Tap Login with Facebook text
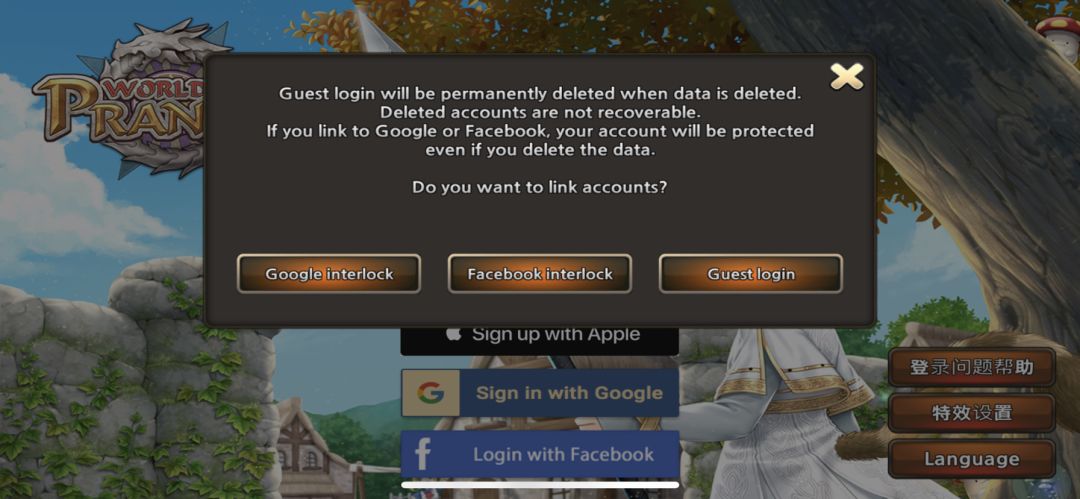 click(x=563, y=454)
